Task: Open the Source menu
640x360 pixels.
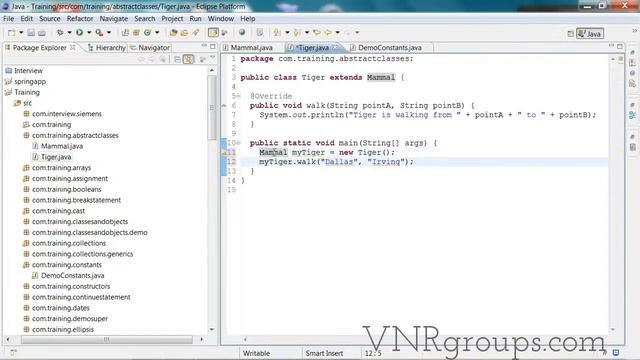Action: [x=50, y=19]
